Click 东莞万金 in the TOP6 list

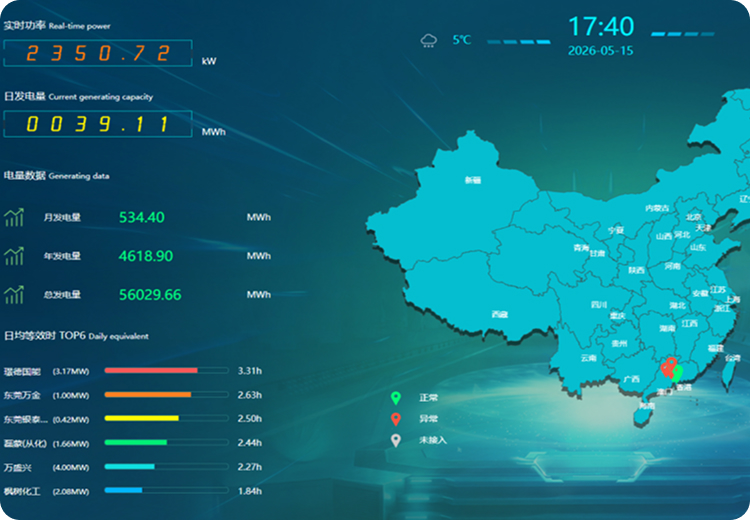(22, 396)
